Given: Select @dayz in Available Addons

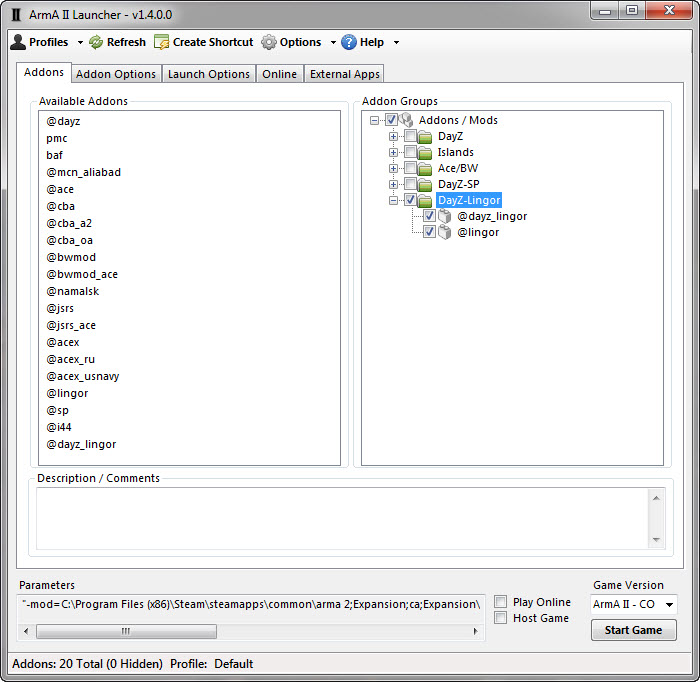Looking at the screenshot, I should pos(63,121).
